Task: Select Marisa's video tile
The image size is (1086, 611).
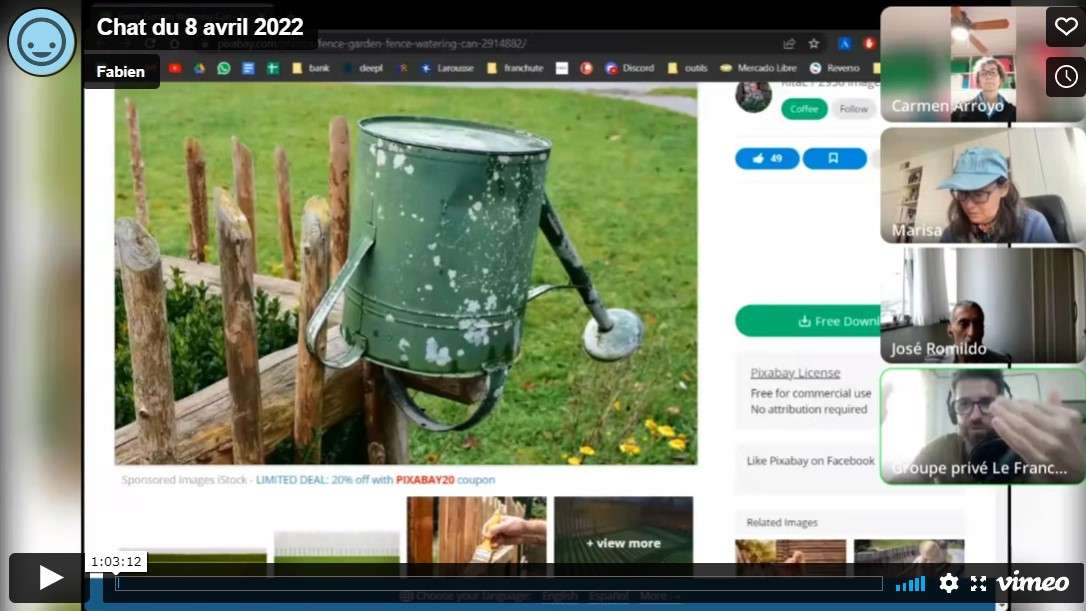Action: 982,185
